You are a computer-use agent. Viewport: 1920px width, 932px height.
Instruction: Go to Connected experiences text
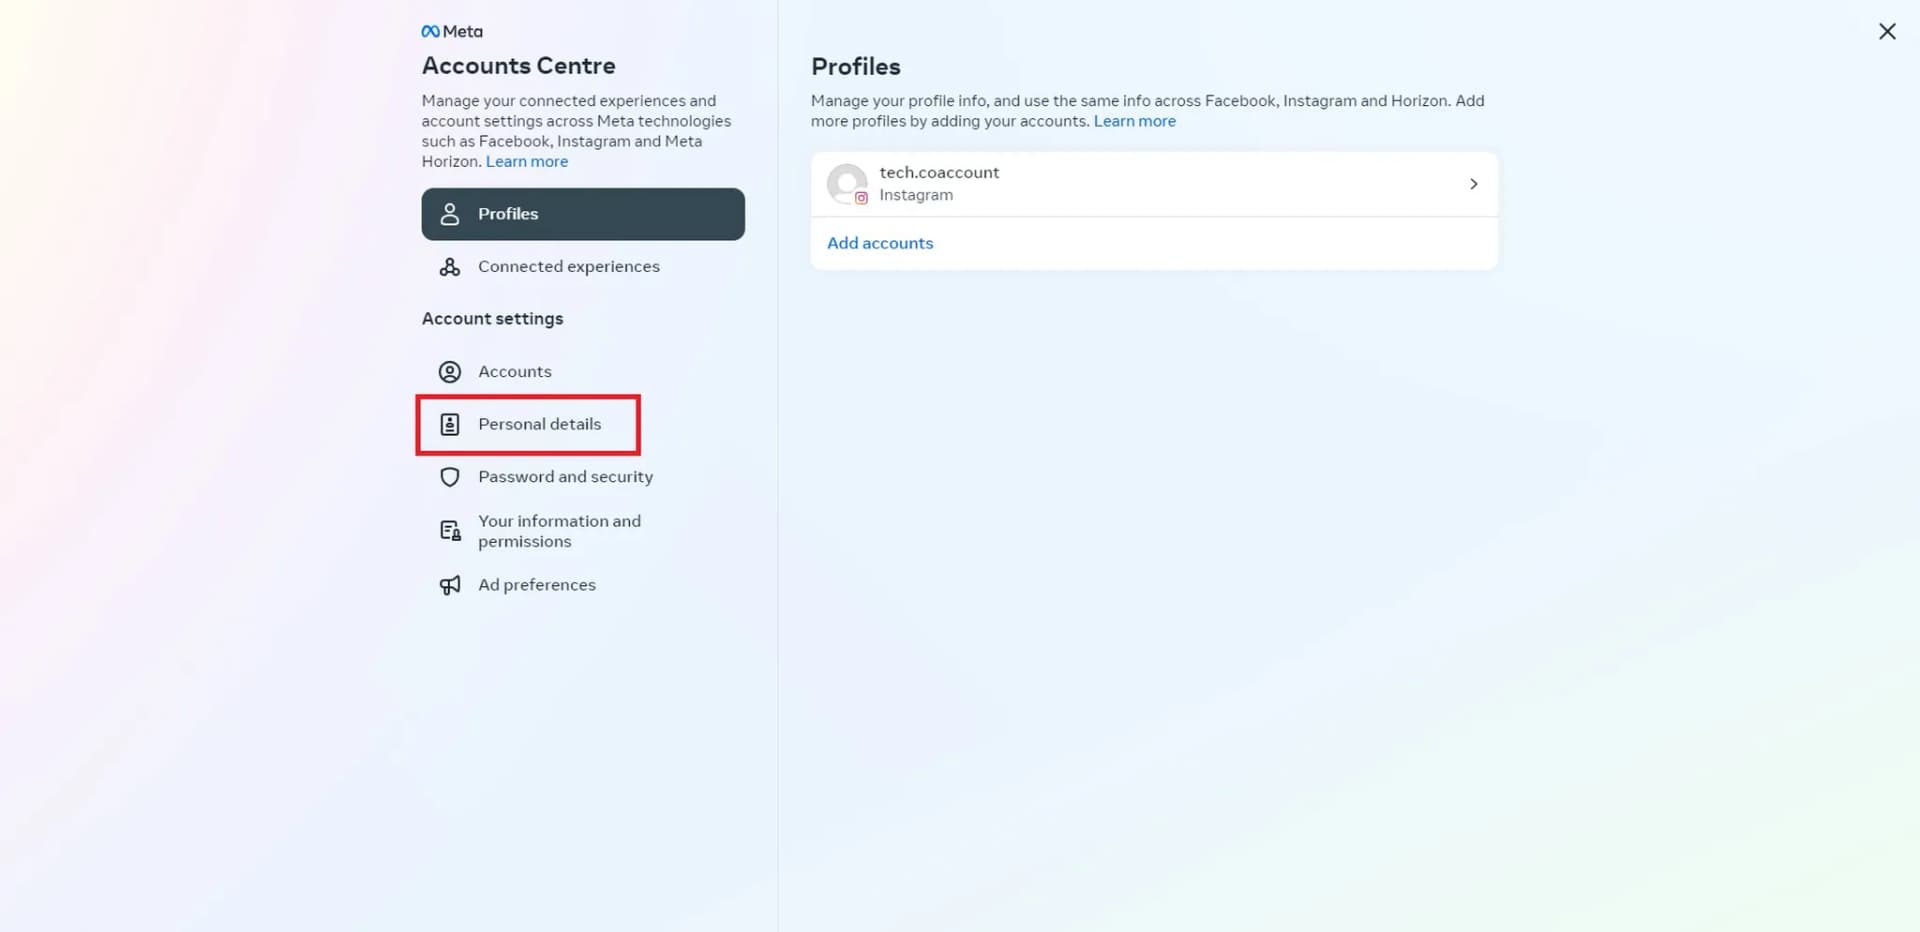(x=569, y=267)
